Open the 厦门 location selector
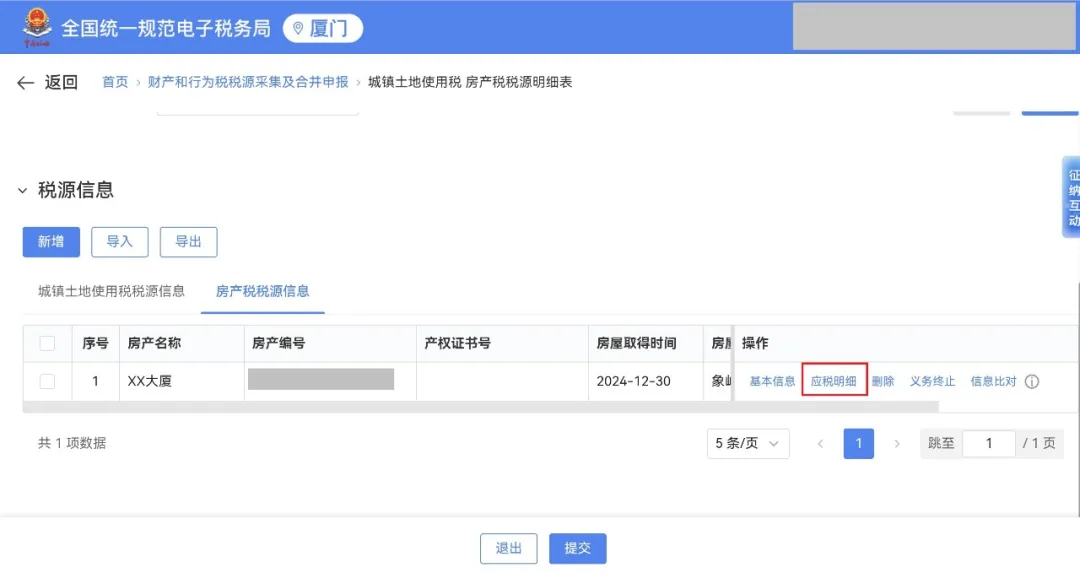Image resolution: width=1080 pixels, height=573 pixels. (322, 29)
